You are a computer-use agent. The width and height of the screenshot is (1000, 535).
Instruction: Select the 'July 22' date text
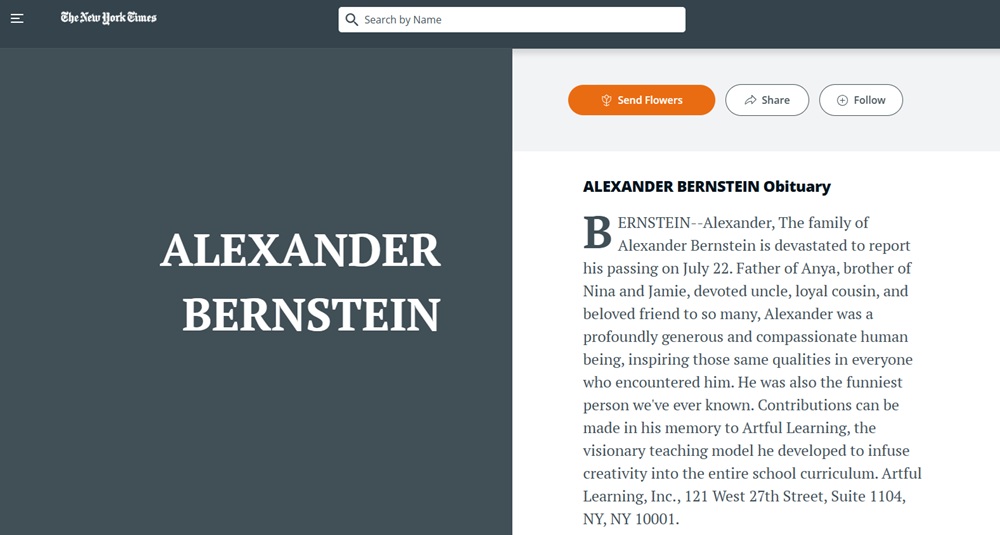(x=706, y=268)
